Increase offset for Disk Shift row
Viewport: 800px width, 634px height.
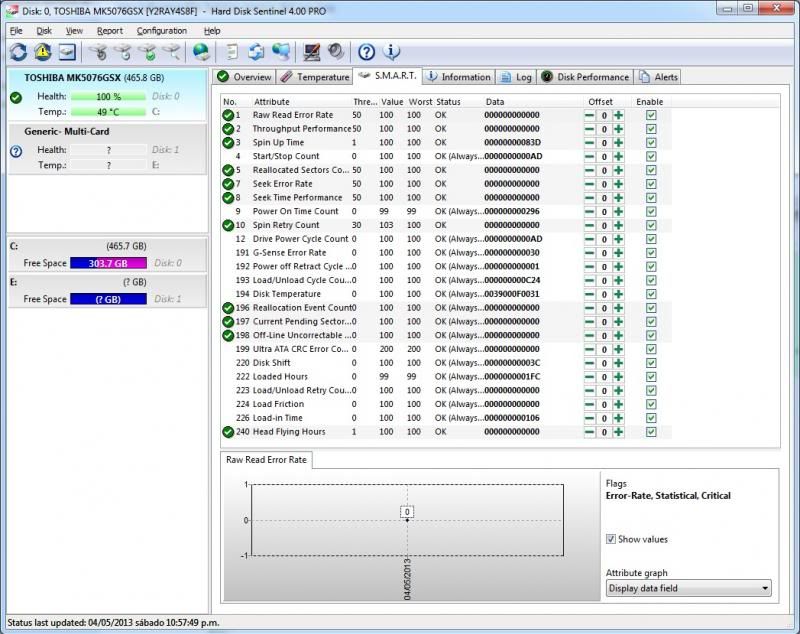click(618, 363)
